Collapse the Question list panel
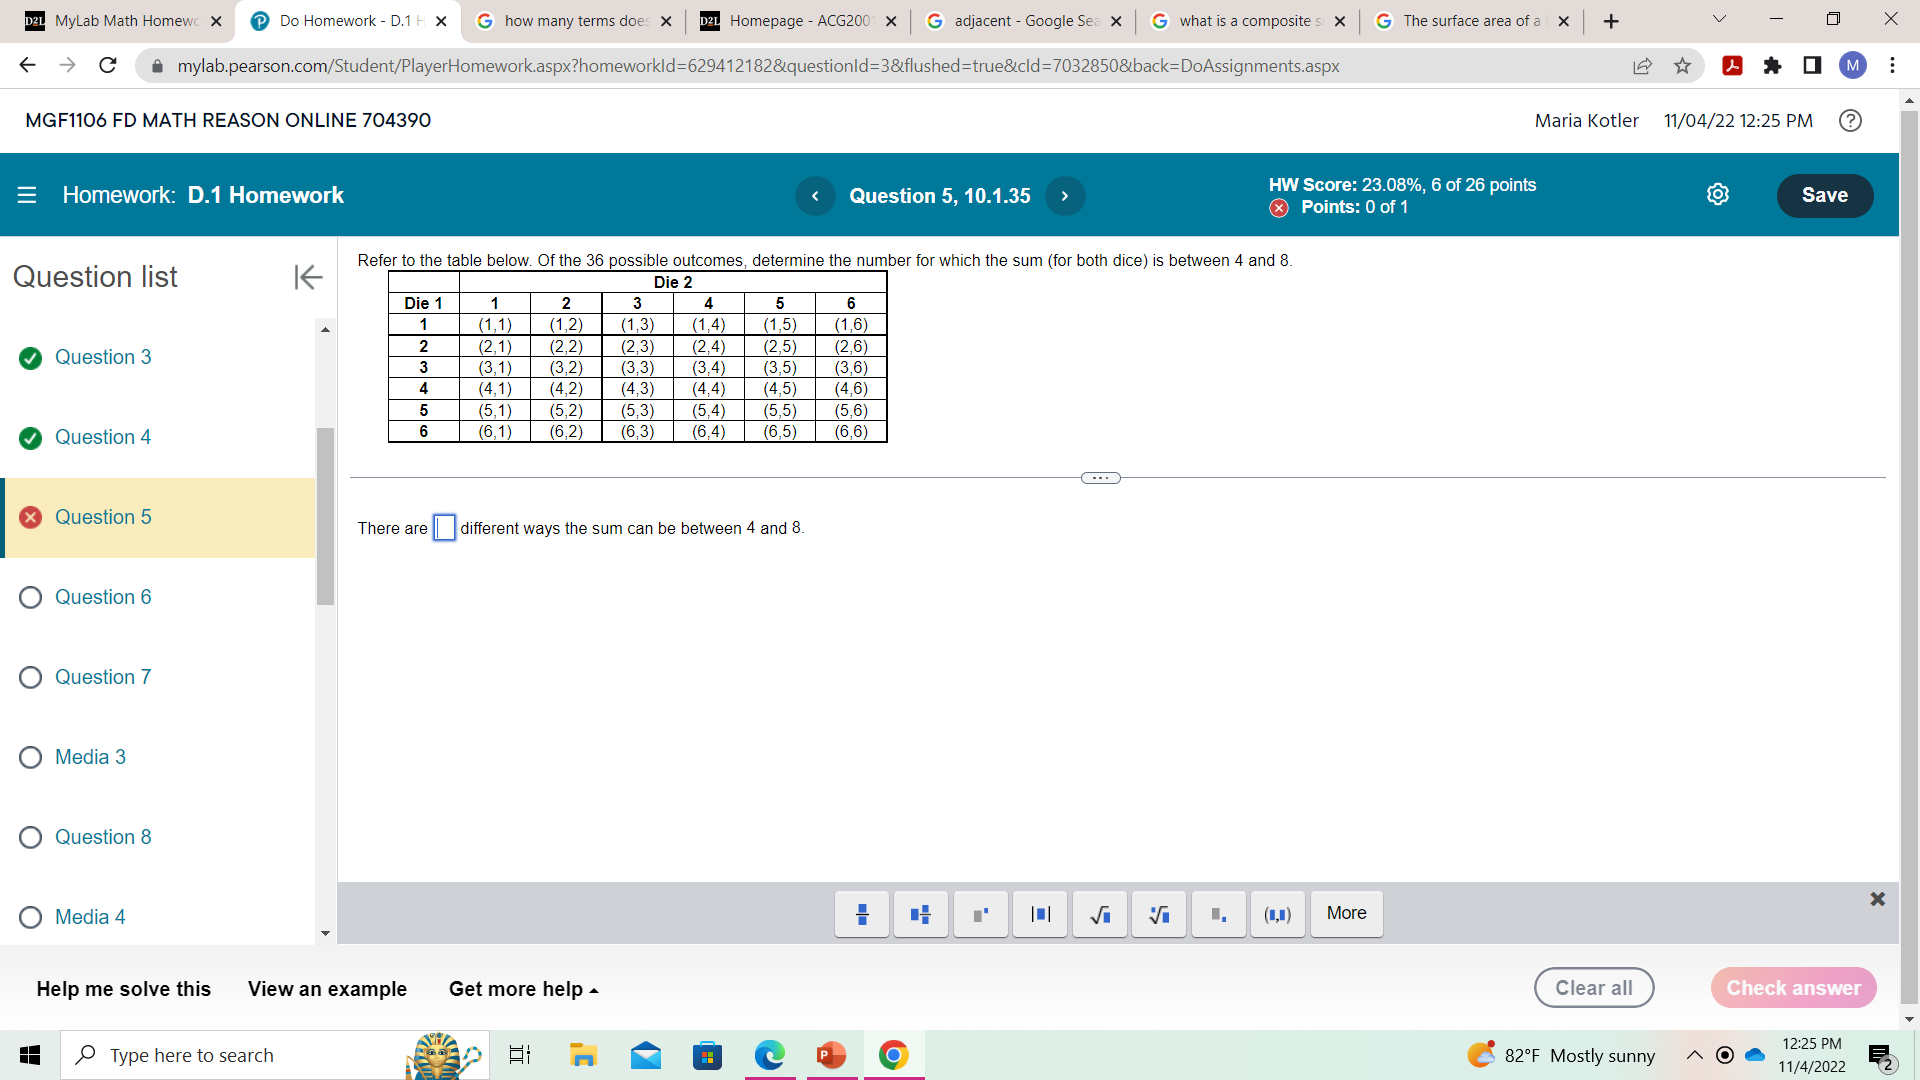 point(308,277)
